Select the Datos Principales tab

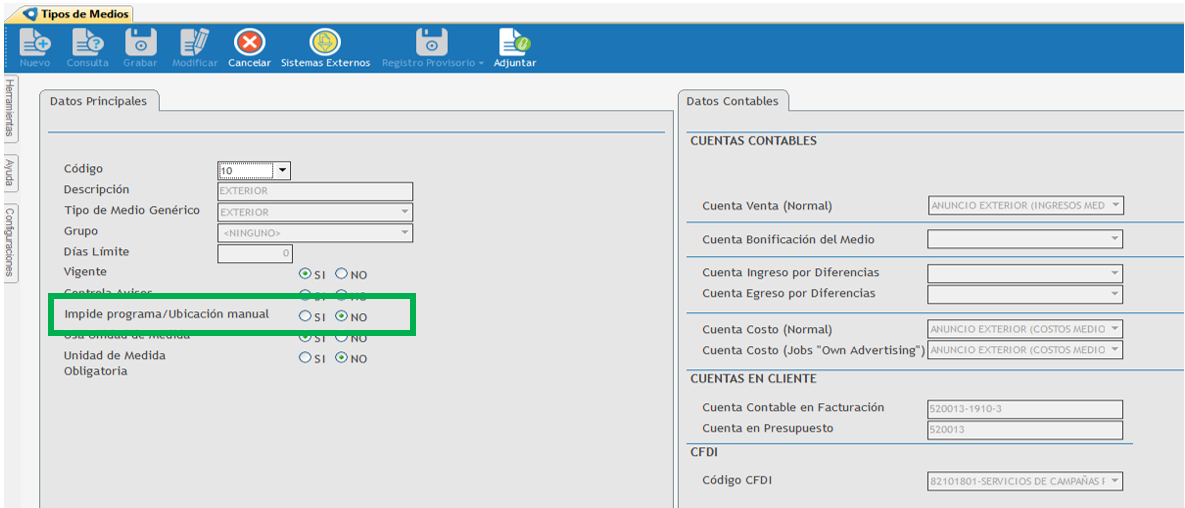click(98, 102)
